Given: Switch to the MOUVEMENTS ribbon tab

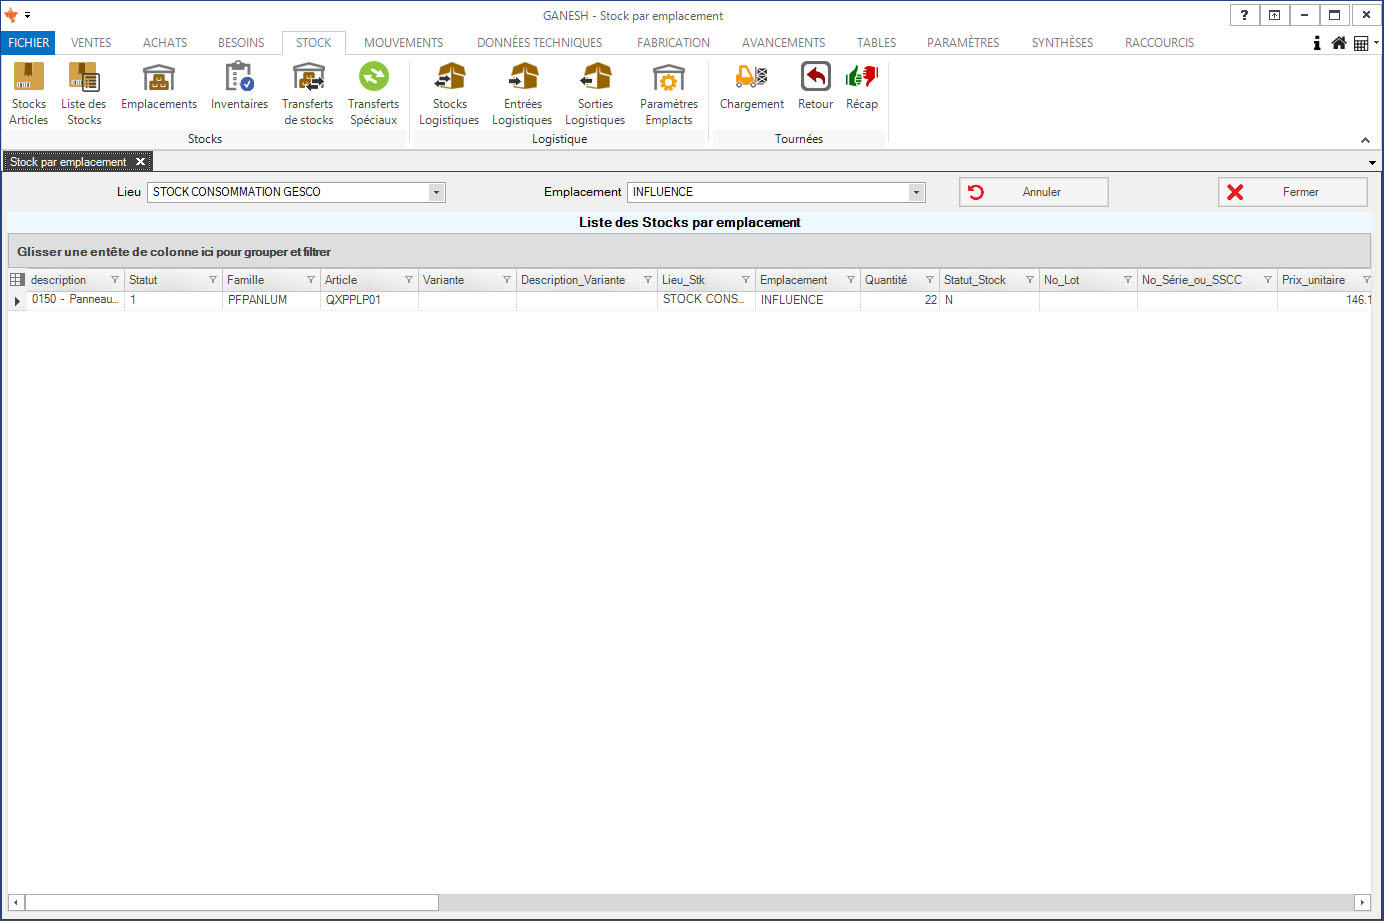Looking at the screenshot, I should pos(403,43).
